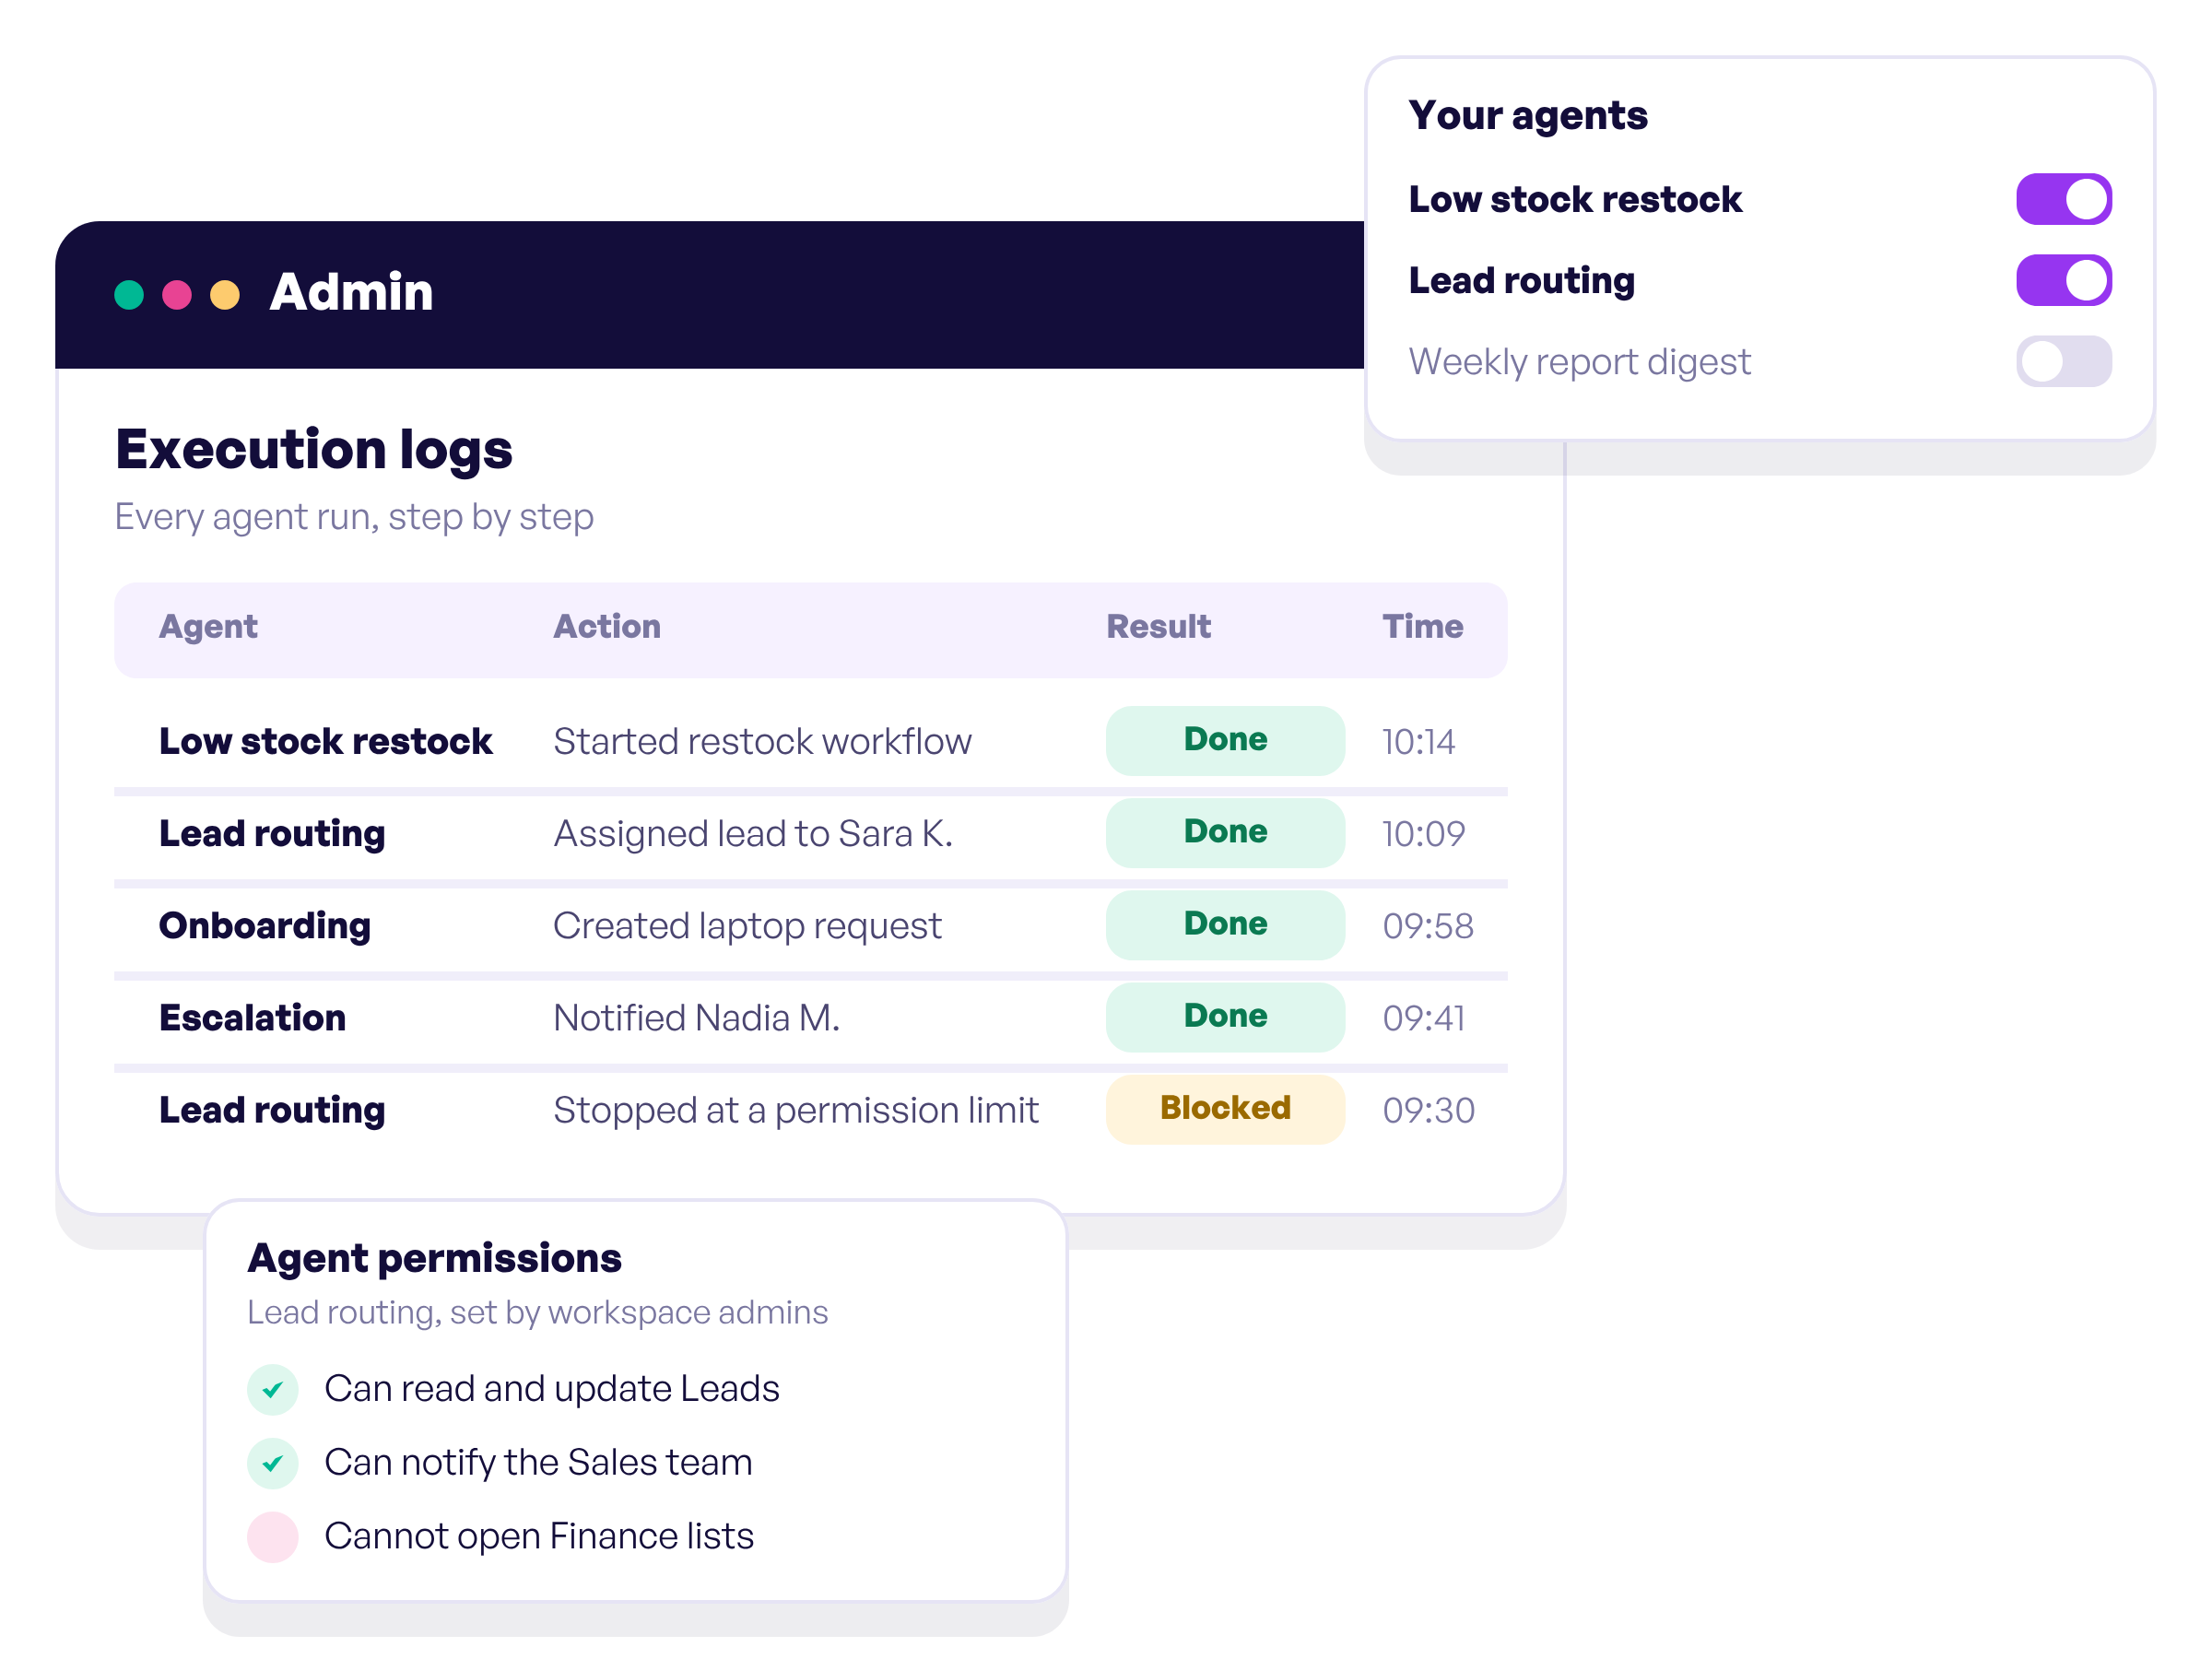Click the 09:58 time value
This screenshot has width=2212, height=1659.
(1428, 926)
